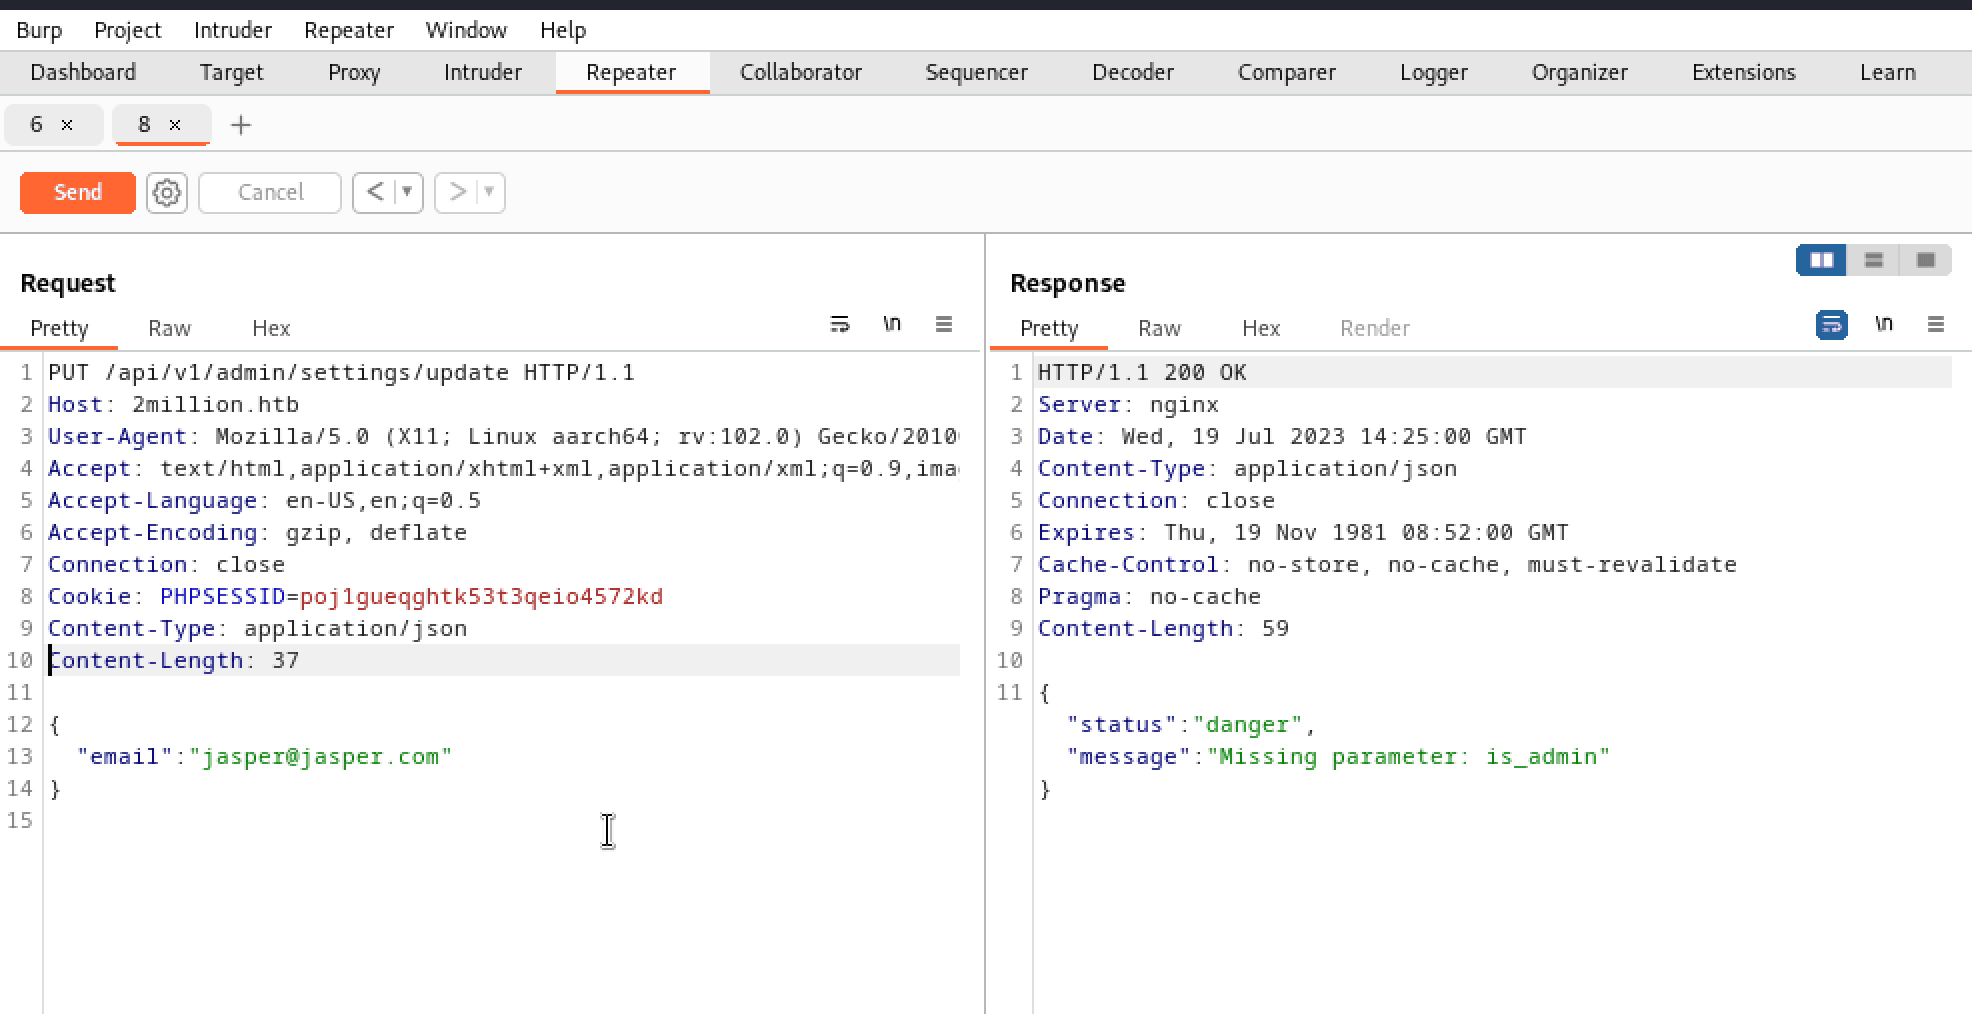This screenshot has height=1014, width=1972.
Task: Click the request word wrap icon
Action: [840, 325]
